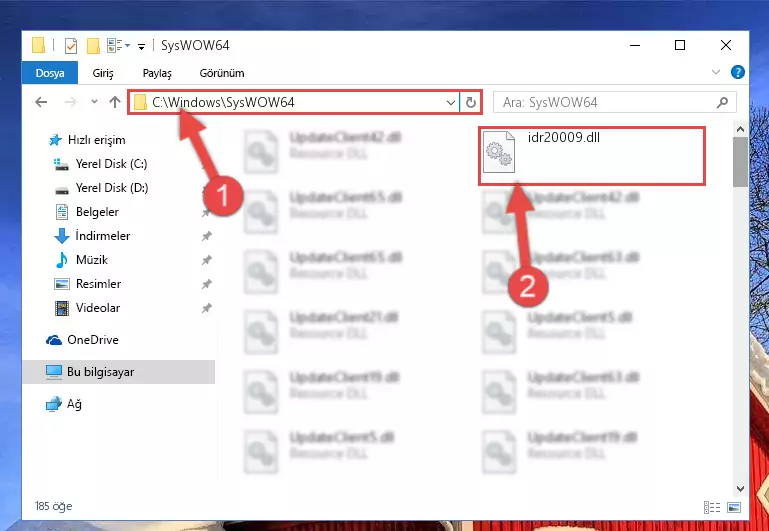
Task: Click the Yerel Disk (D:) drive icon
Action: 61,189
